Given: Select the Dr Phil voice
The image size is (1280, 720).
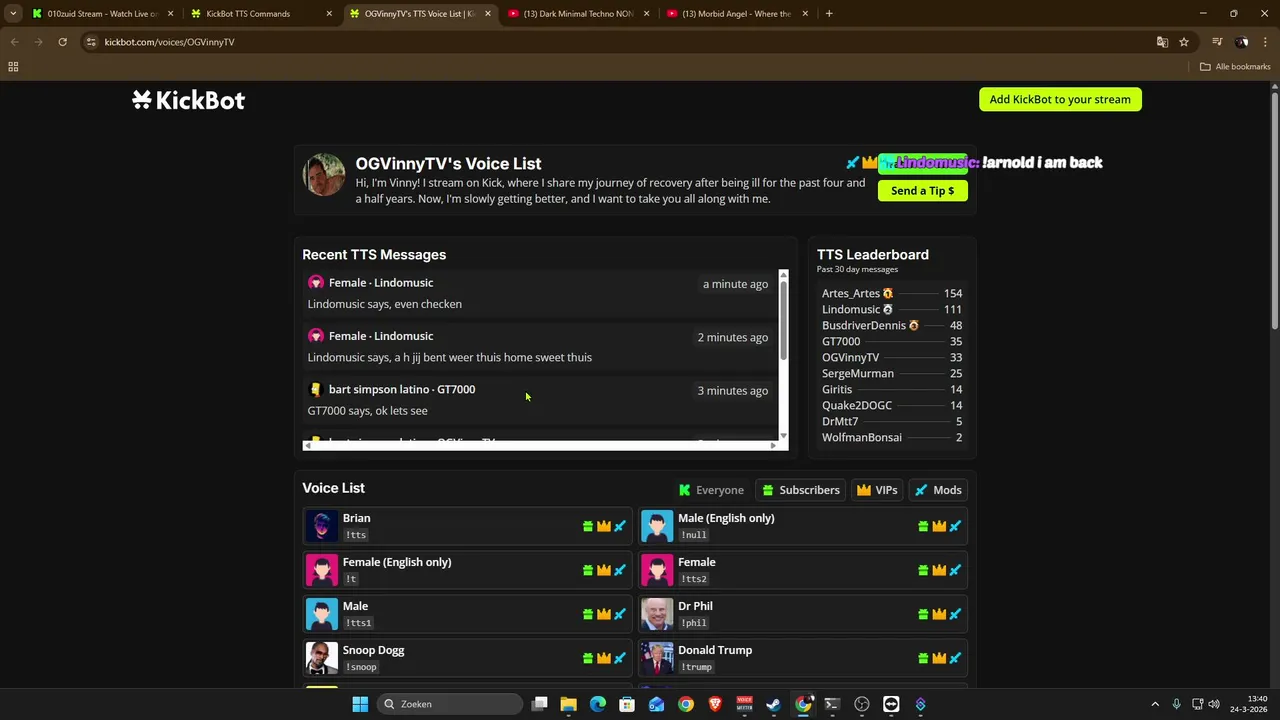Looking at the screenshot, I should pyautogui.click(x=803, y=614).
